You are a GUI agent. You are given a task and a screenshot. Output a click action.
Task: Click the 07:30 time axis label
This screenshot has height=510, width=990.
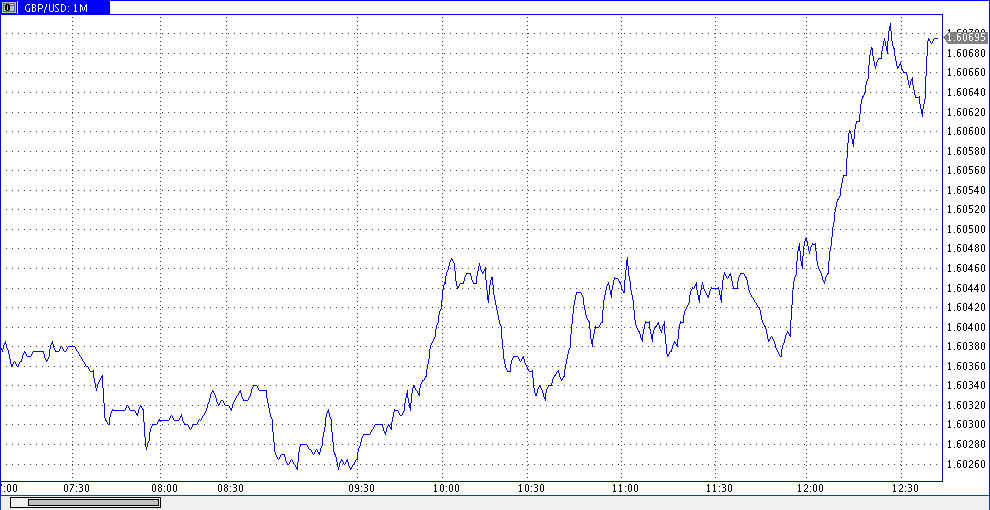tap(78, 489)
